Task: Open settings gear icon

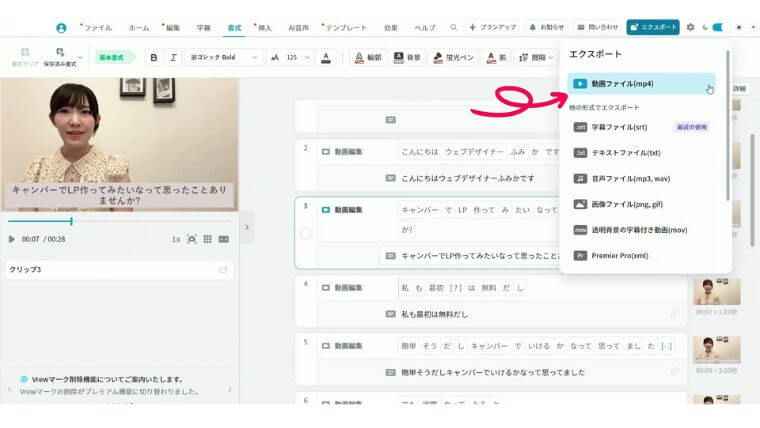Action: click(690, 27)
